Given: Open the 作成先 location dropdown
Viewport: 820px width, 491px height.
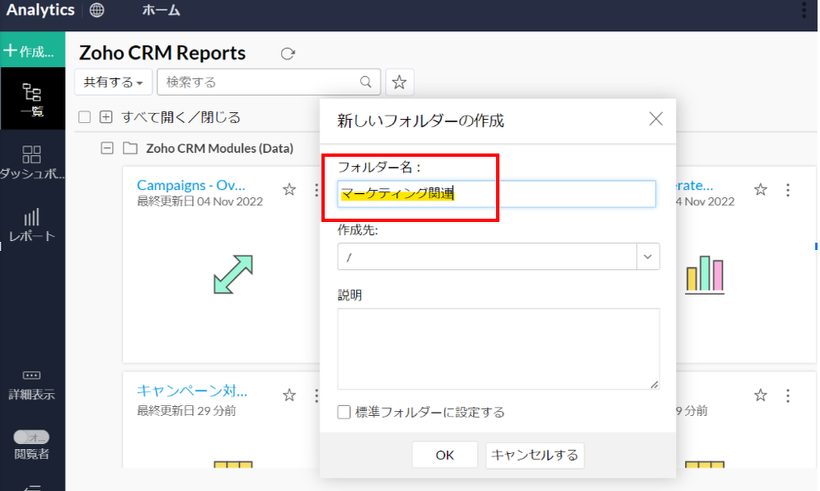Looking at the screenshot, I should [648, 257].
